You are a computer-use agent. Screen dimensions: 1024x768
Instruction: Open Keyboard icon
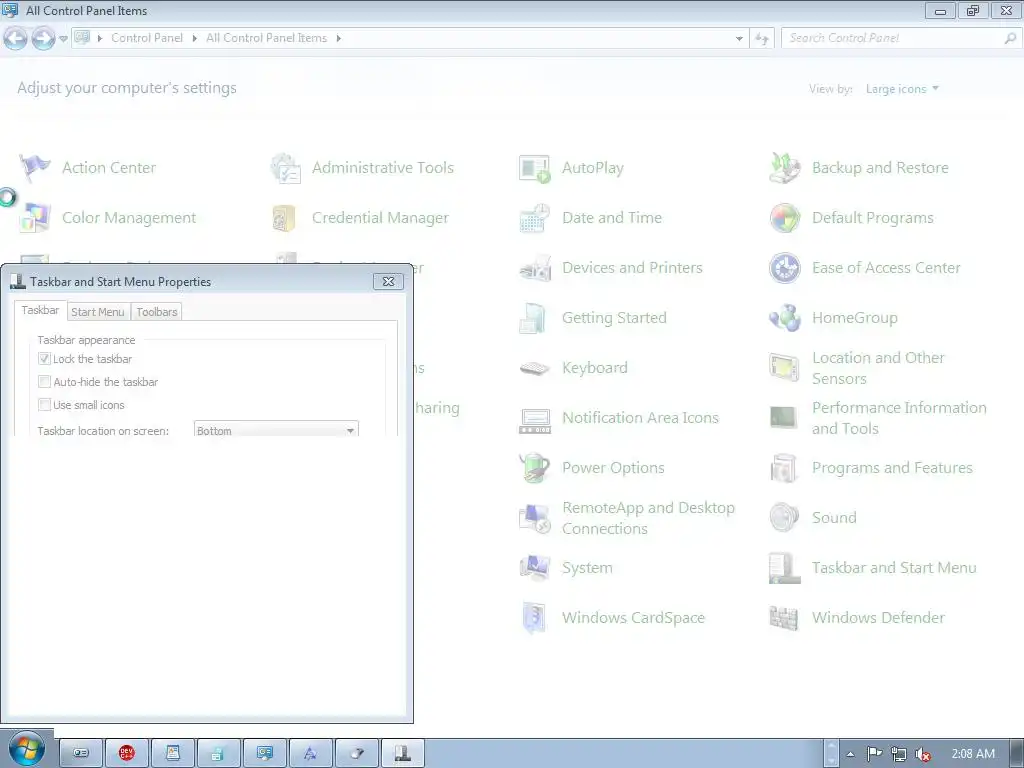click(535, 368)
